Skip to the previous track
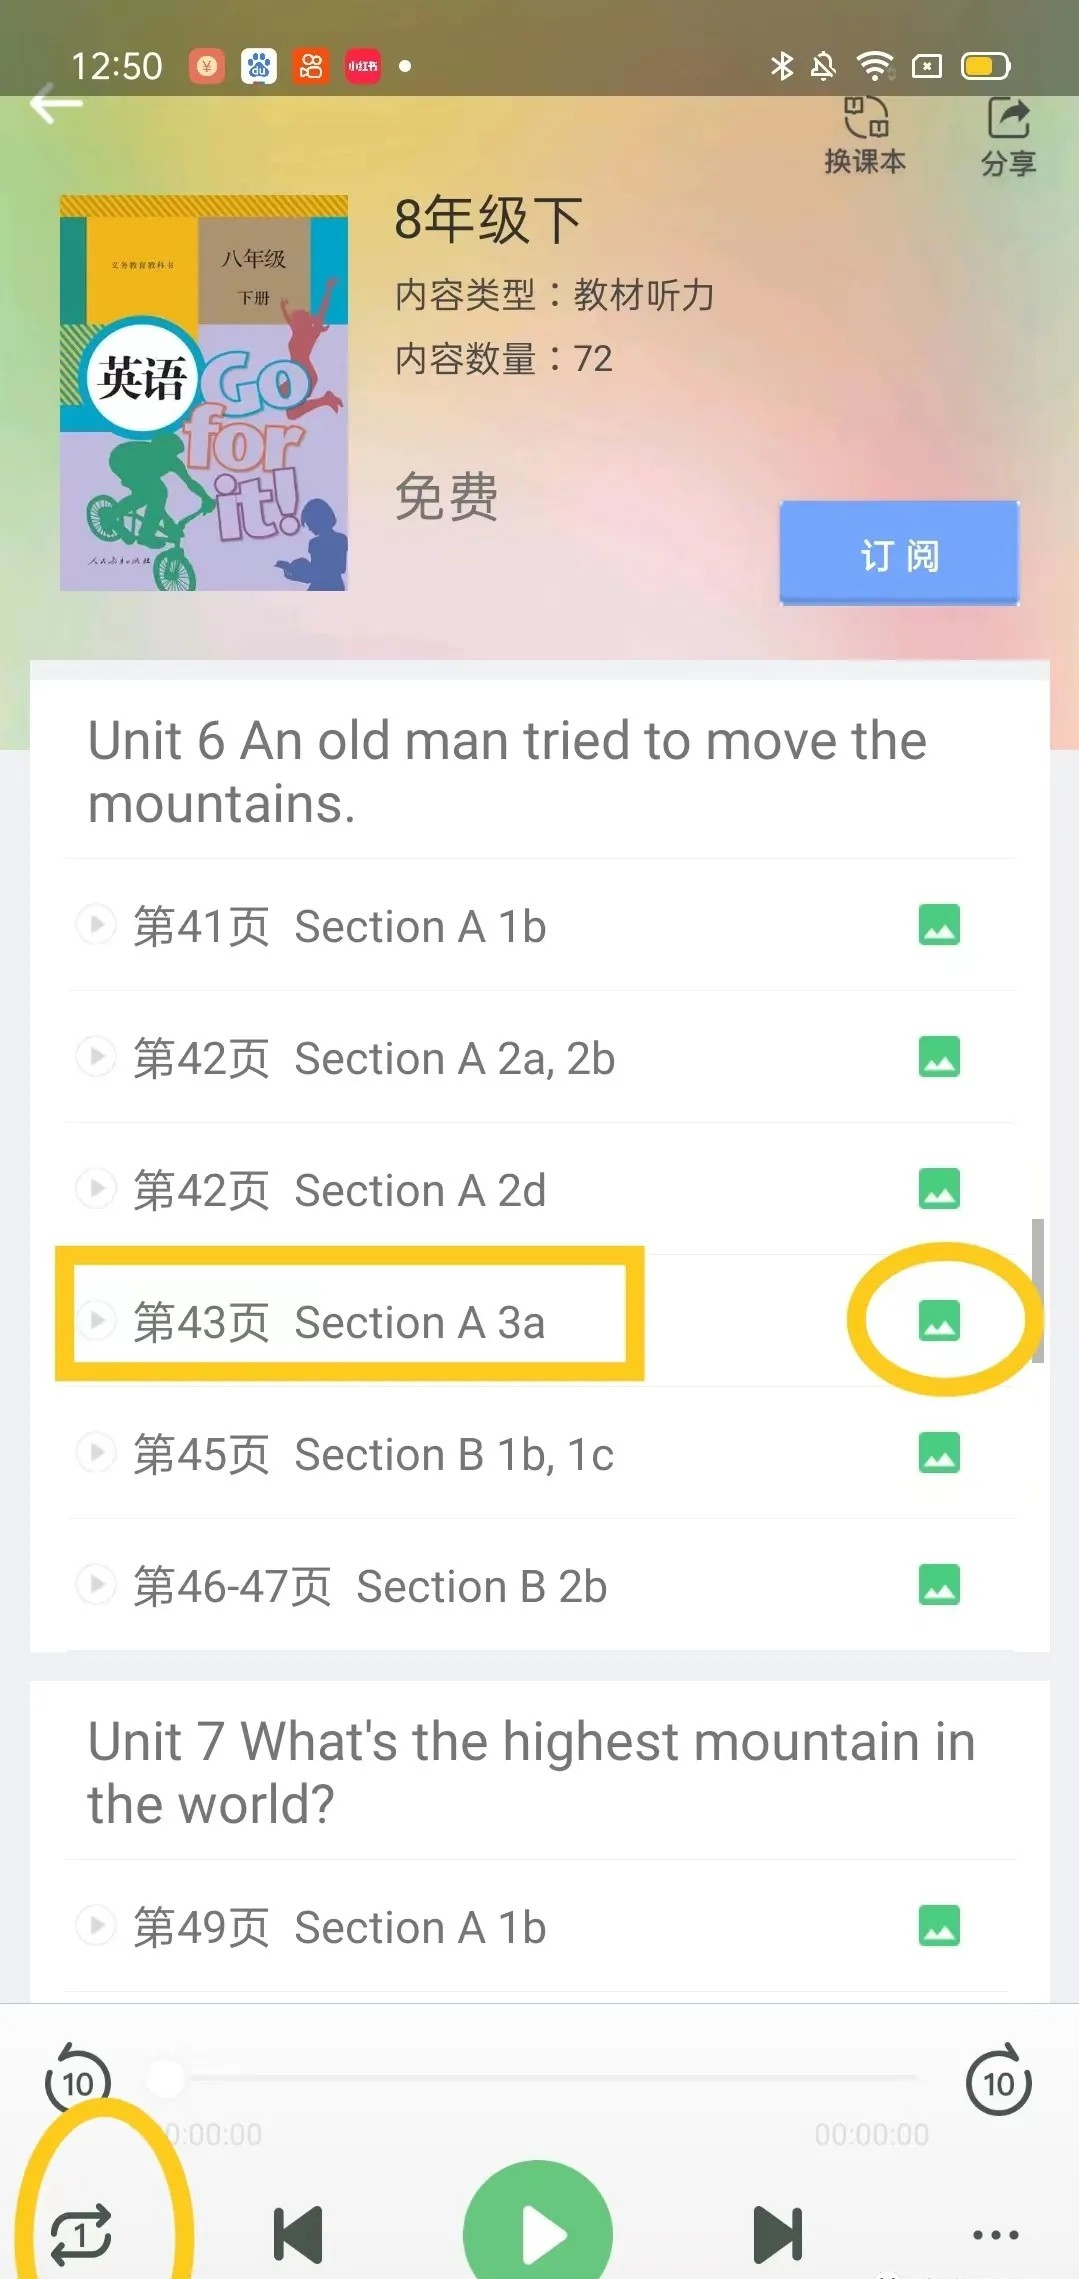1079x2279 pixels. coord(298,2233)
